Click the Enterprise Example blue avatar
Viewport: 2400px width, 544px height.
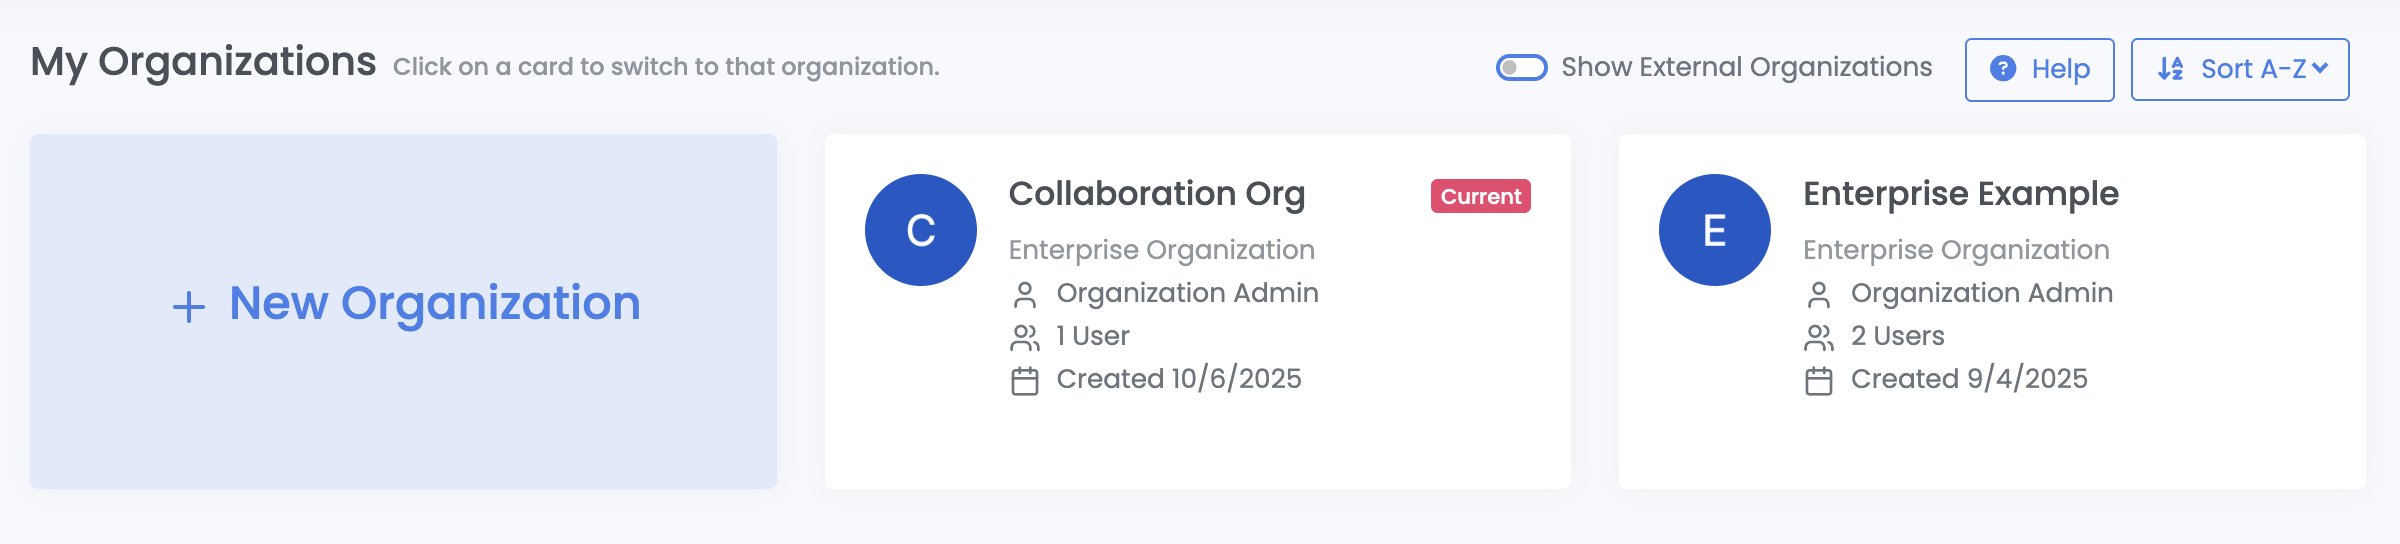click(1714, 230)
